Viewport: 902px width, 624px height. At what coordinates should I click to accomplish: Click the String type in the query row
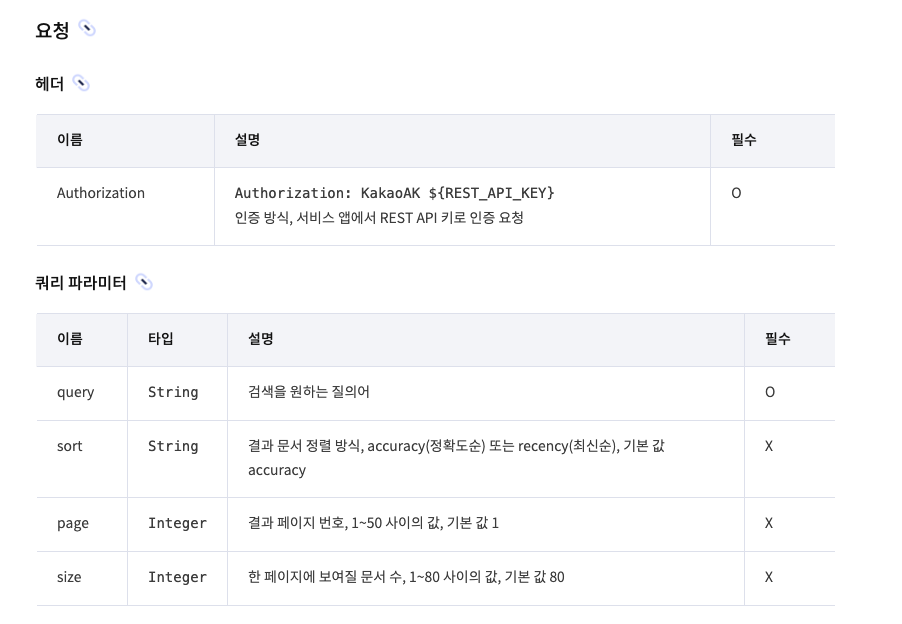pos(173,392)
